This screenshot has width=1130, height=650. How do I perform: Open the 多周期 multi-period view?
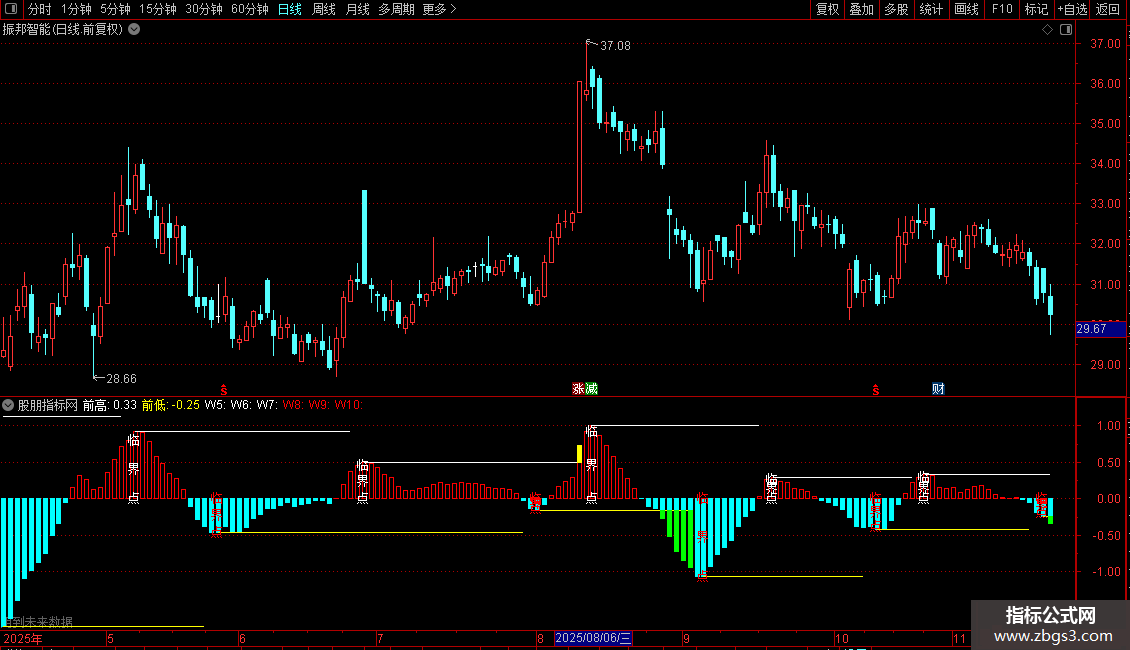396,9
